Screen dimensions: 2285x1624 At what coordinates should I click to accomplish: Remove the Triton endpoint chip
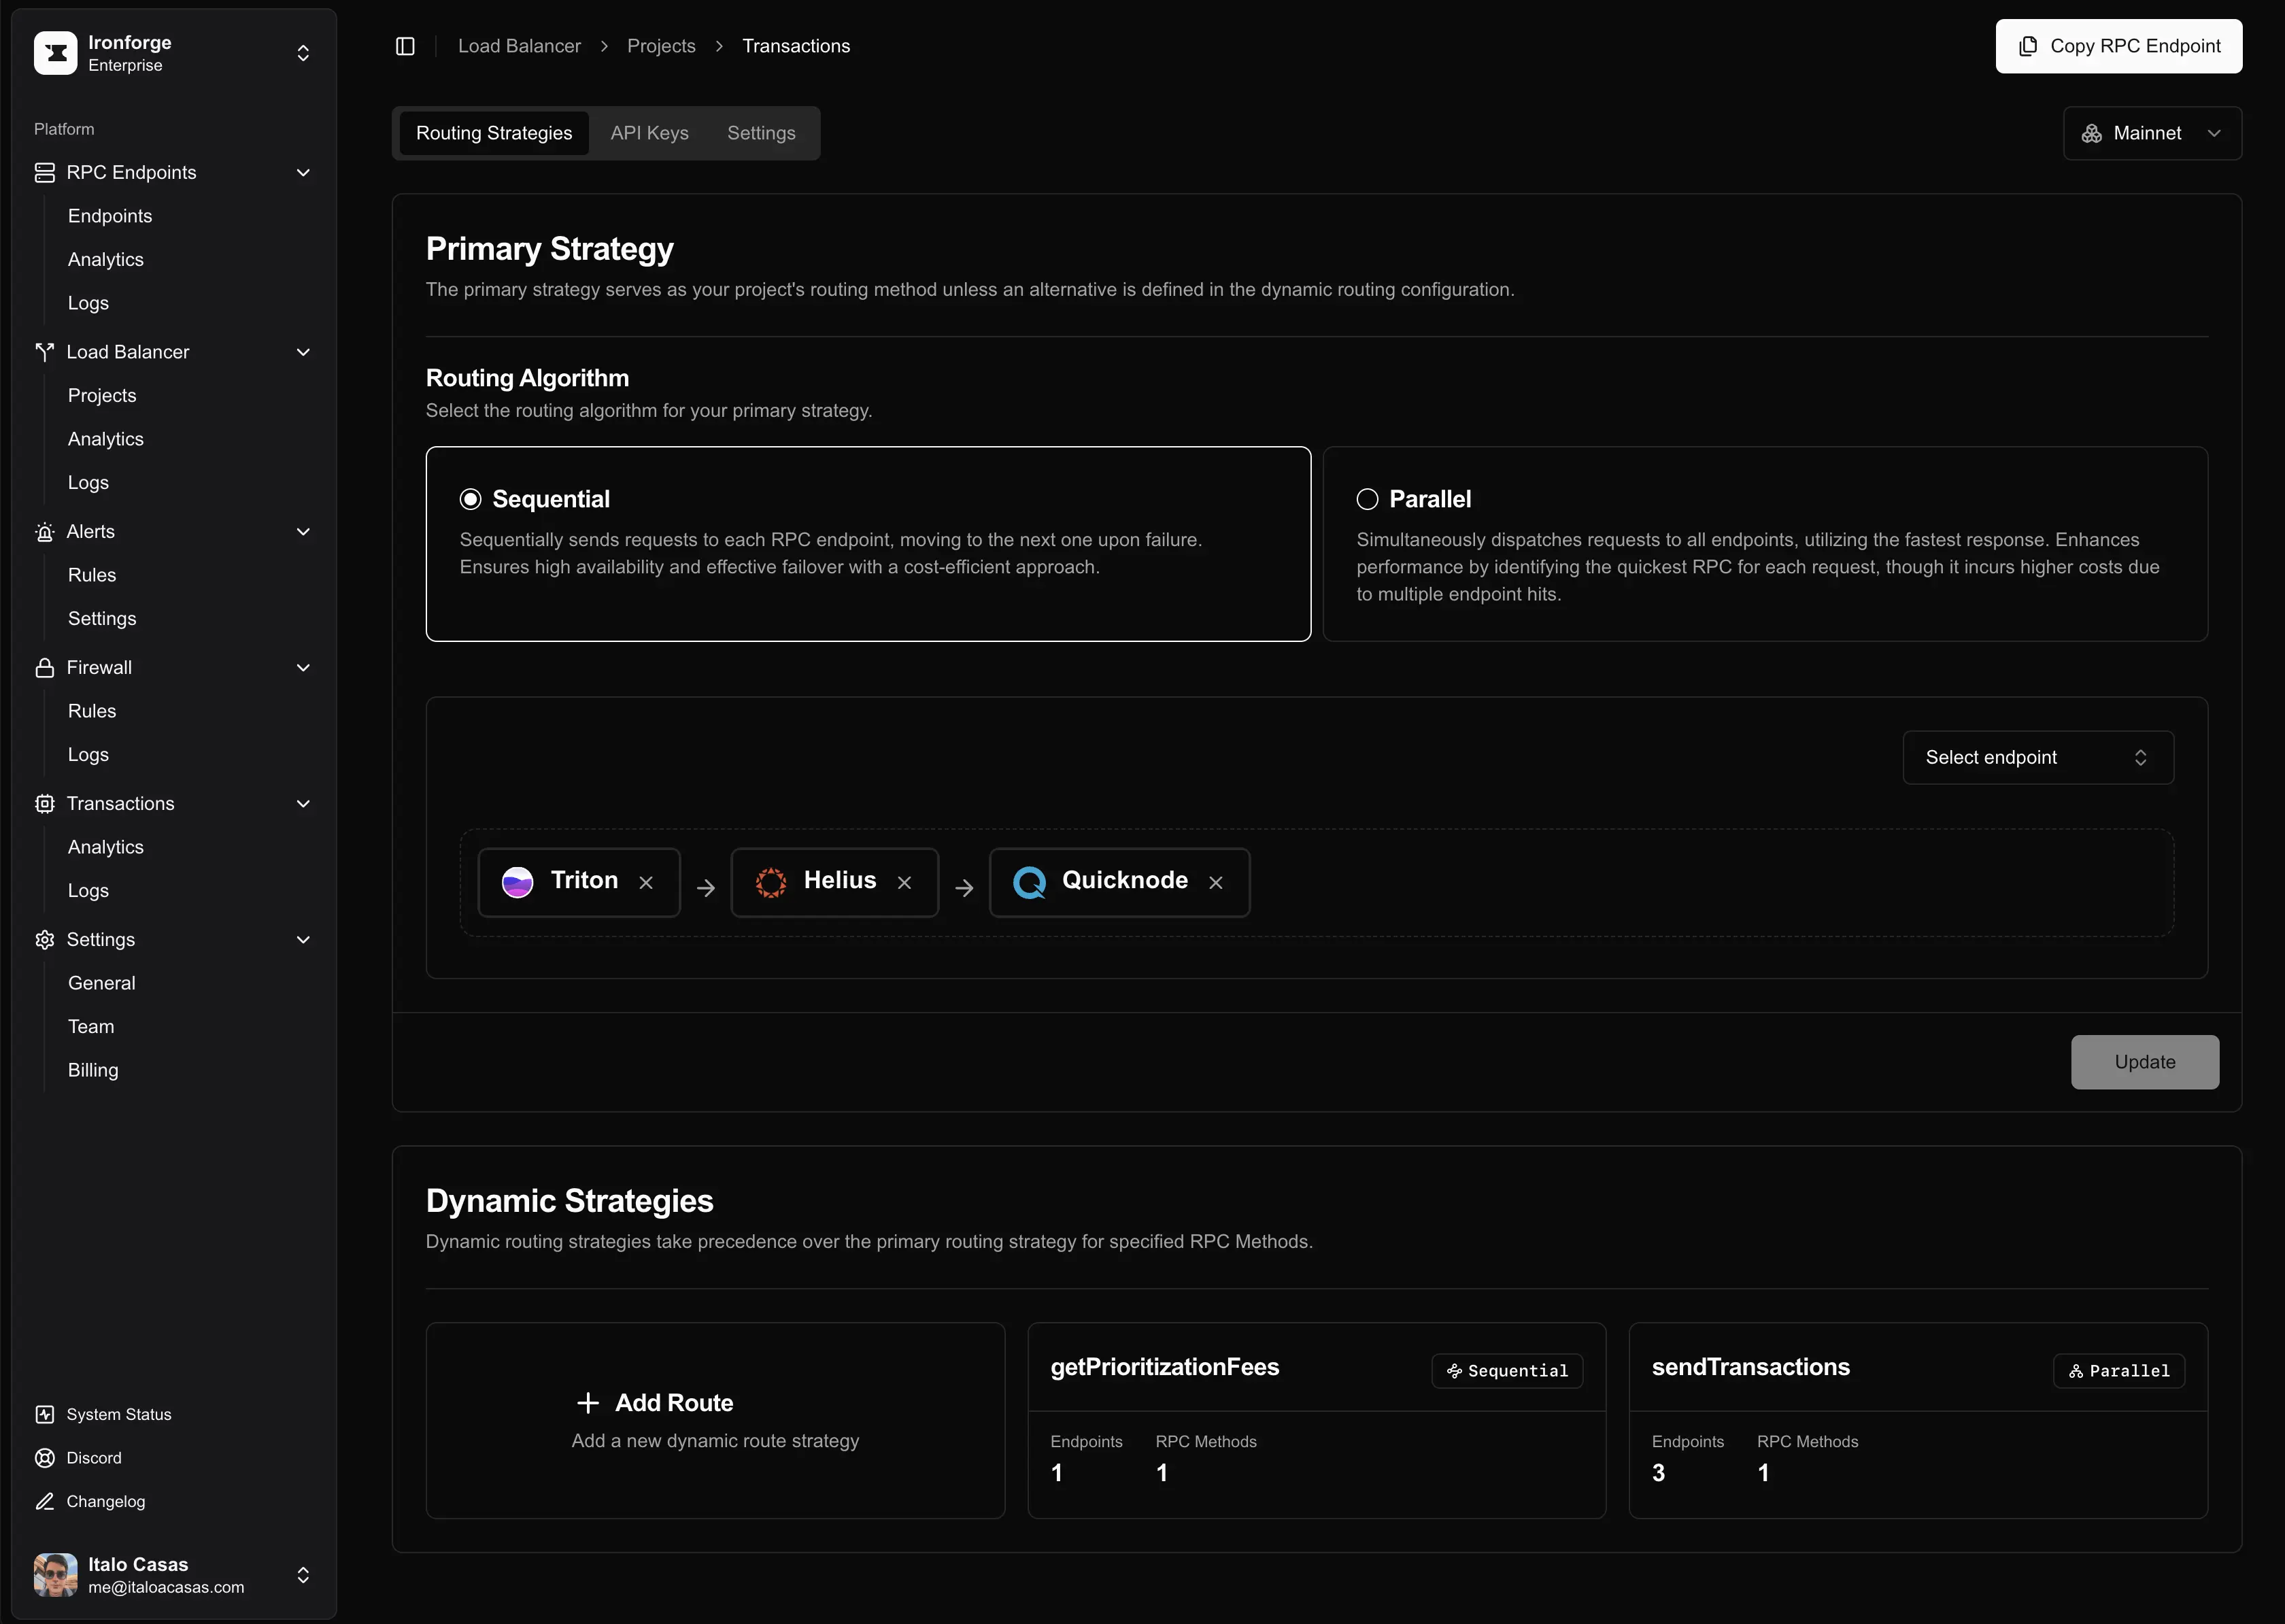[646, 883]
